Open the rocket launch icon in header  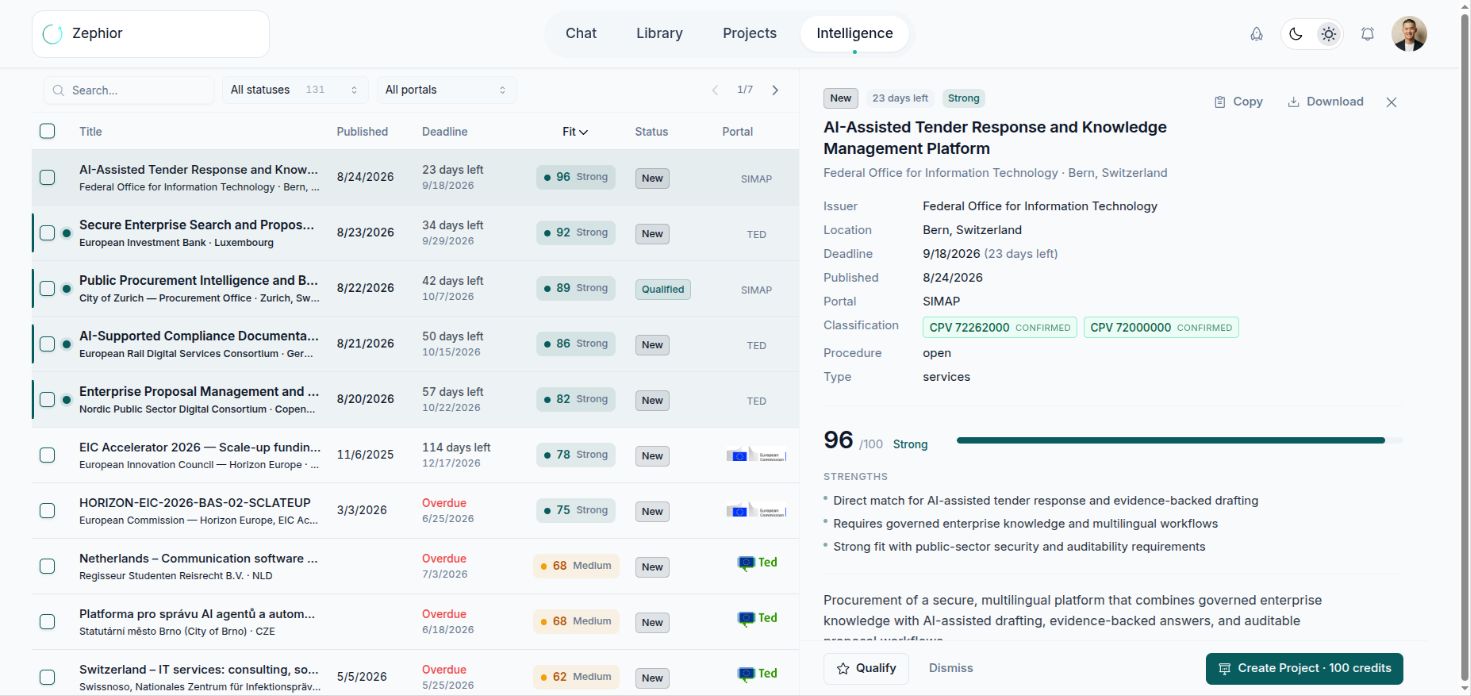pyautogui.click(x=1256, y=34)
